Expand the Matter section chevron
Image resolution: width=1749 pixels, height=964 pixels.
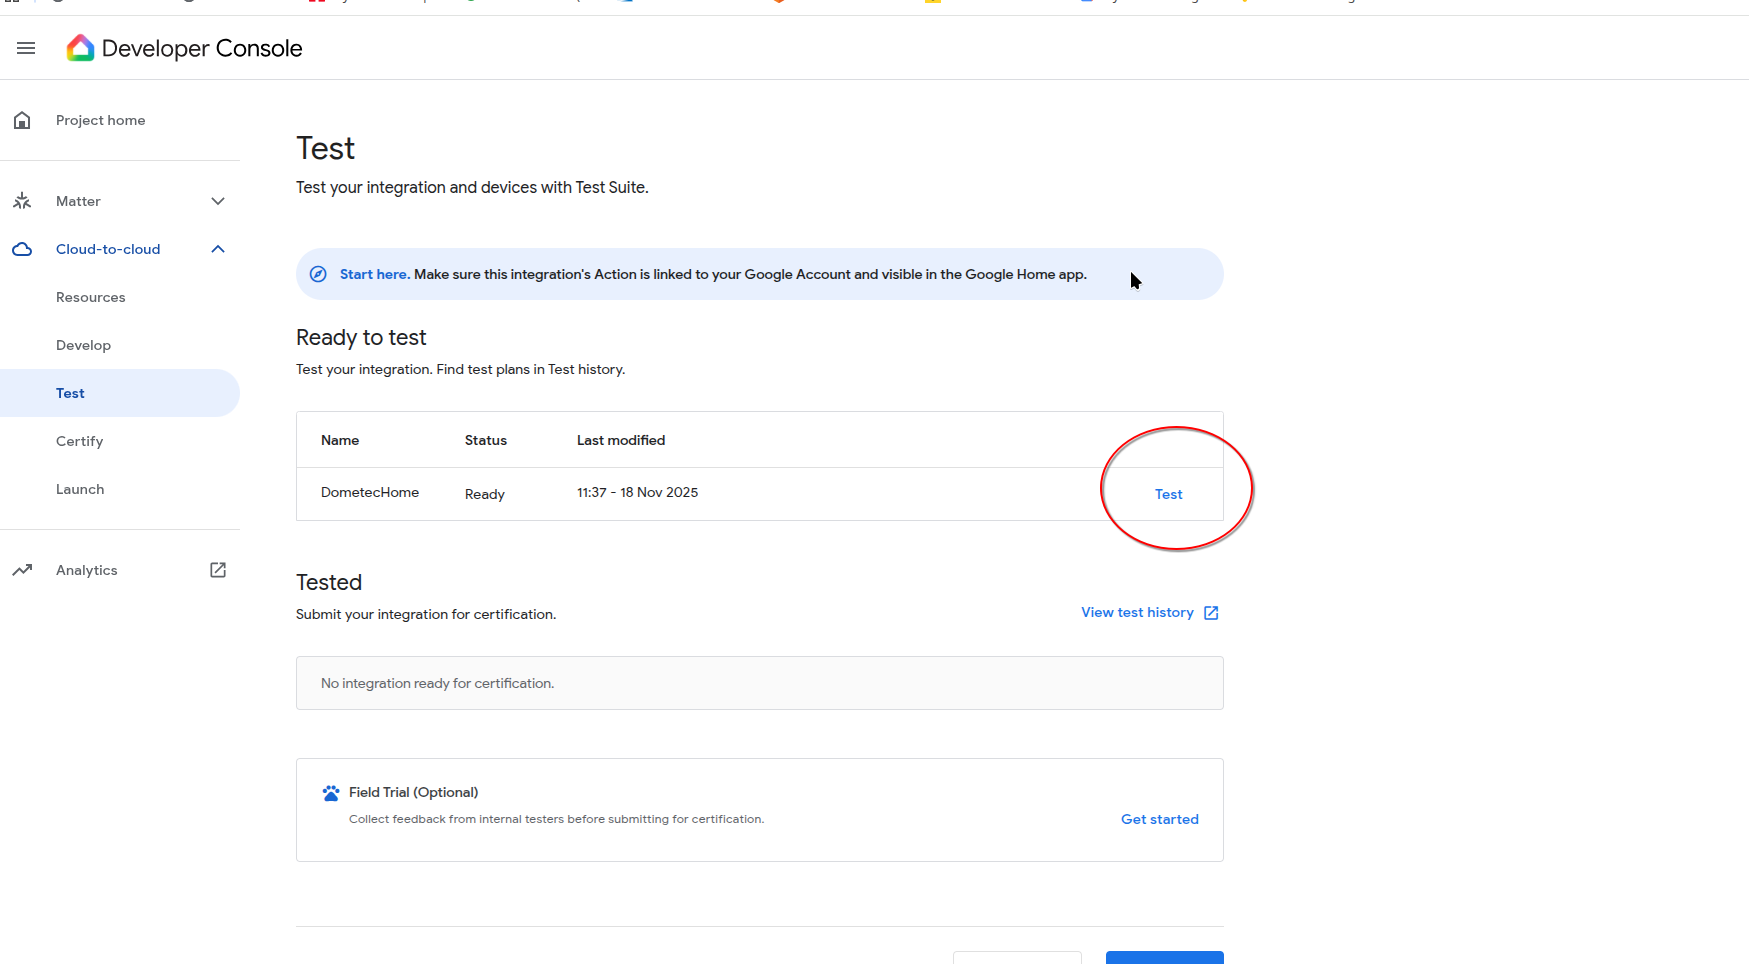(218, 201)
